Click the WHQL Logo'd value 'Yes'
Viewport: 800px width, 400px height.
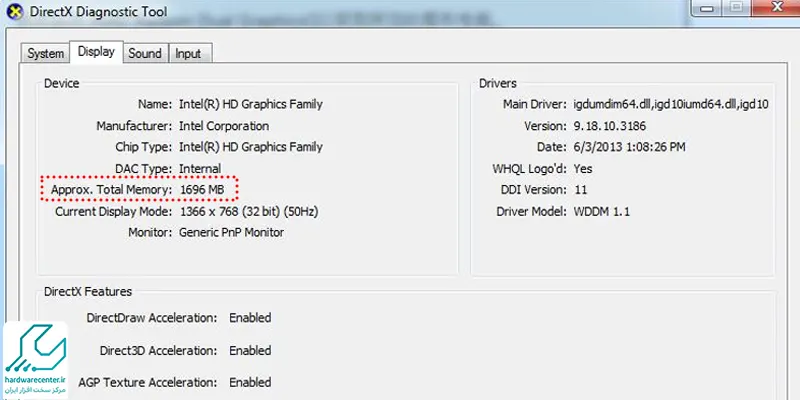(583, 168)
